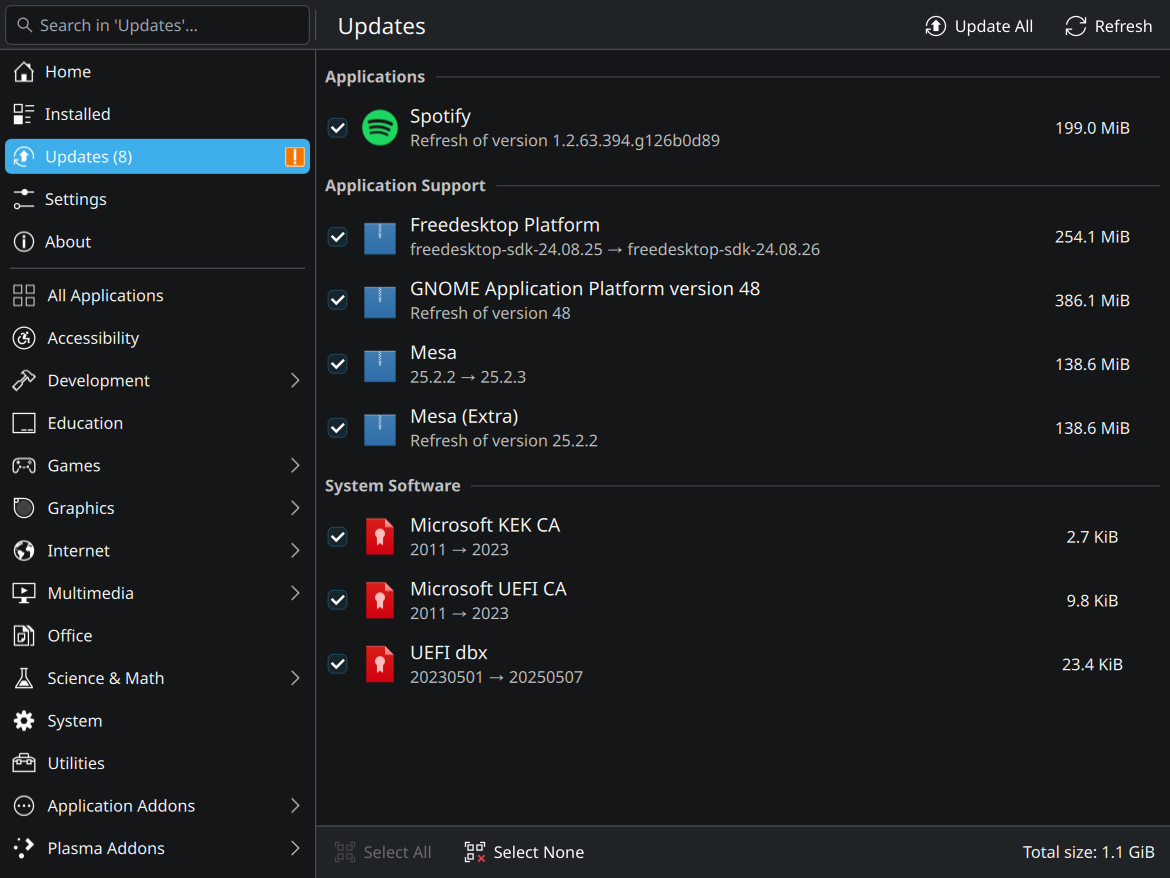Screen dimensions: 1170x878
Task: Click the Utilities toolbox icon
Action: click(24, 763)
